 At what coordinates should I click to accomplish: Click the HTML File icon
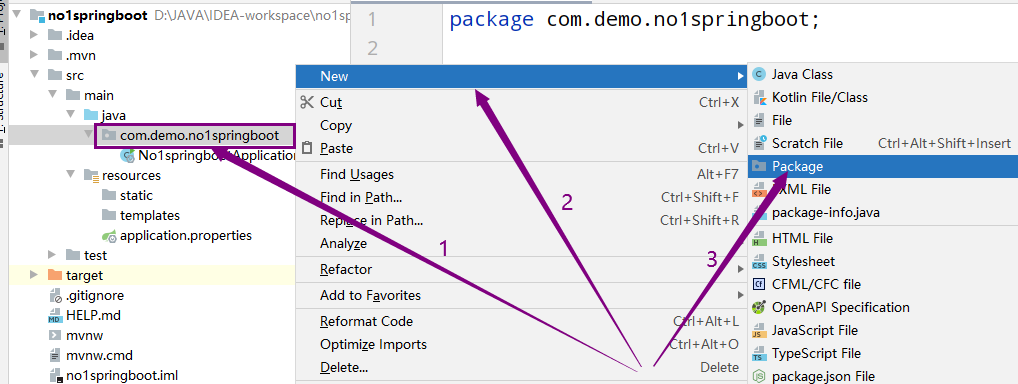click(x=758, y=238)
